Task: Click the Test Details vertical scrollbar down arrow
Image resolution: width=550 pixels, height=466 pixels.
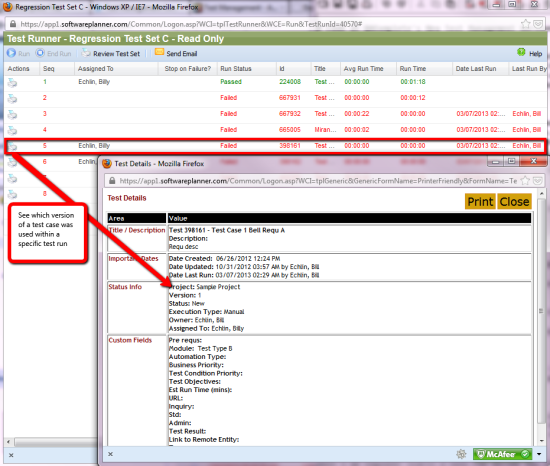Action: (x=542, y=441)
